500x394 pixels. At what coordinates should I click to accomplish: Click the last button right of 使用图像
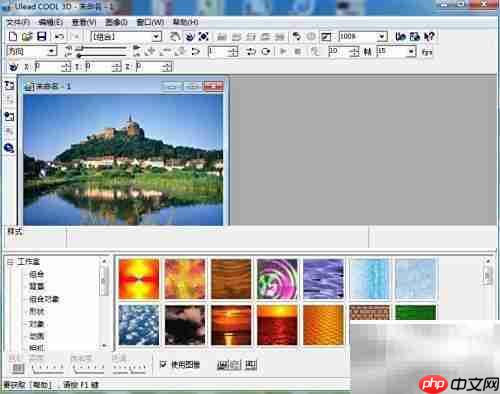tap(251, 365)
